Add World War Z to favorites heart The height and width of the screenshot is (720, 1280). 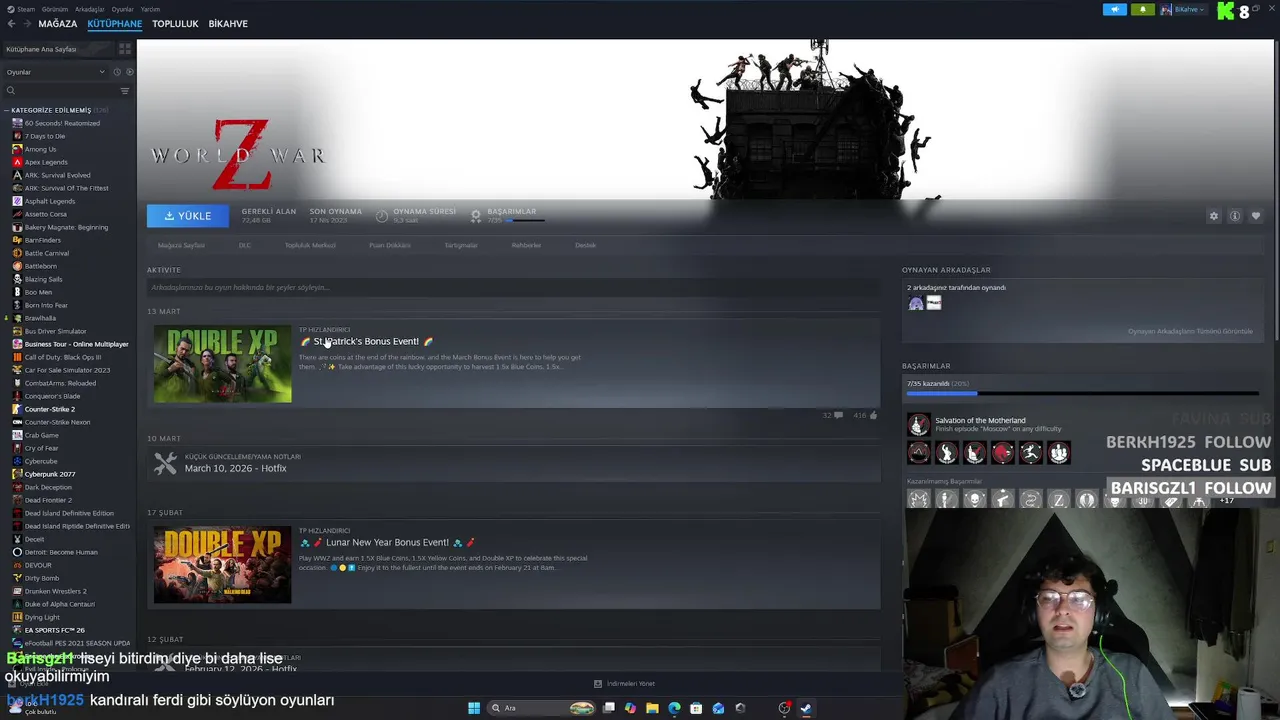click(1256, 216)
